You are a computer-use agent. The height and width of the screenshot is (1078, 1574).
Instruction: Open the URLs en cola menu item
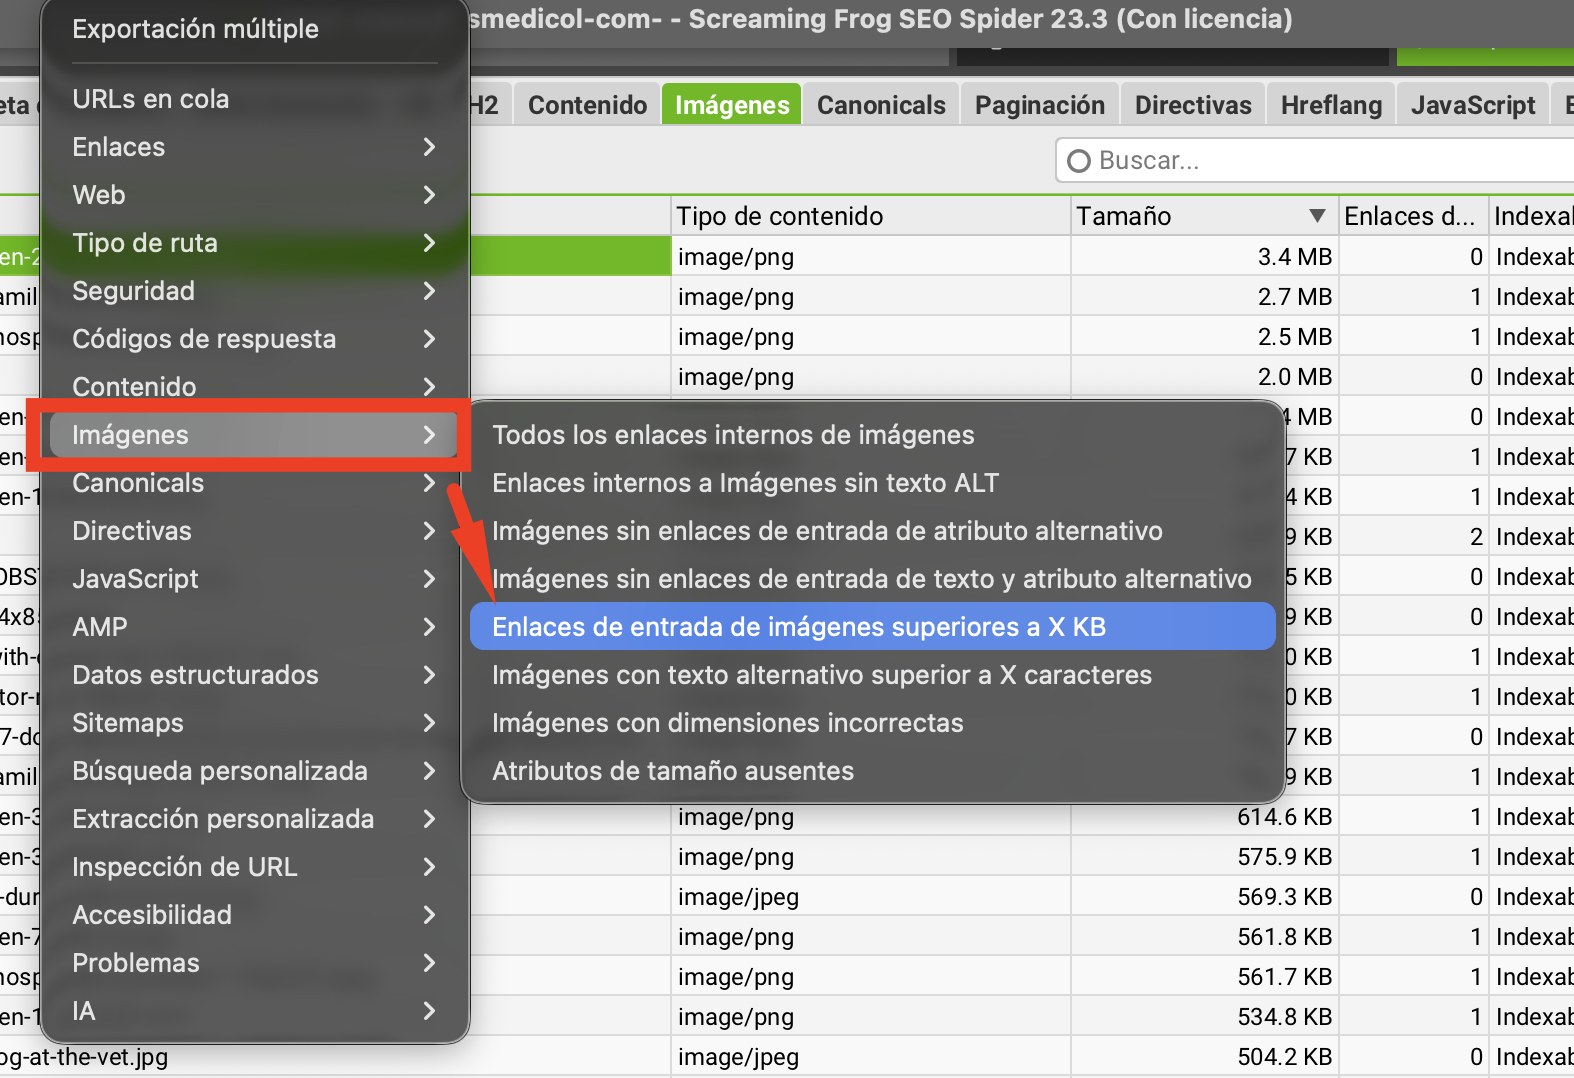pos(151,99)
